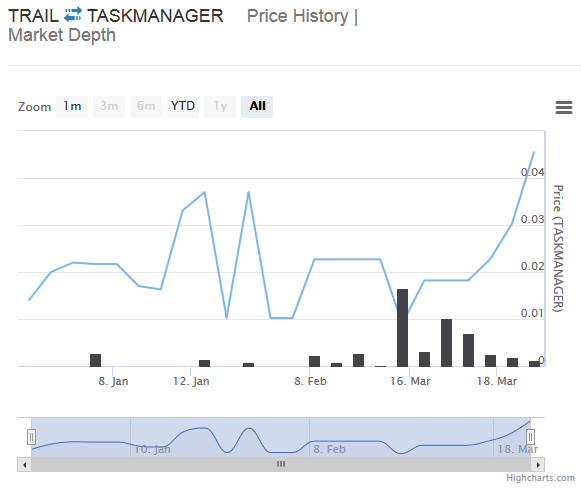Click the tallest volume bar at 16. Mar
This screenshot has height=489, width=581.
[402, 328]
